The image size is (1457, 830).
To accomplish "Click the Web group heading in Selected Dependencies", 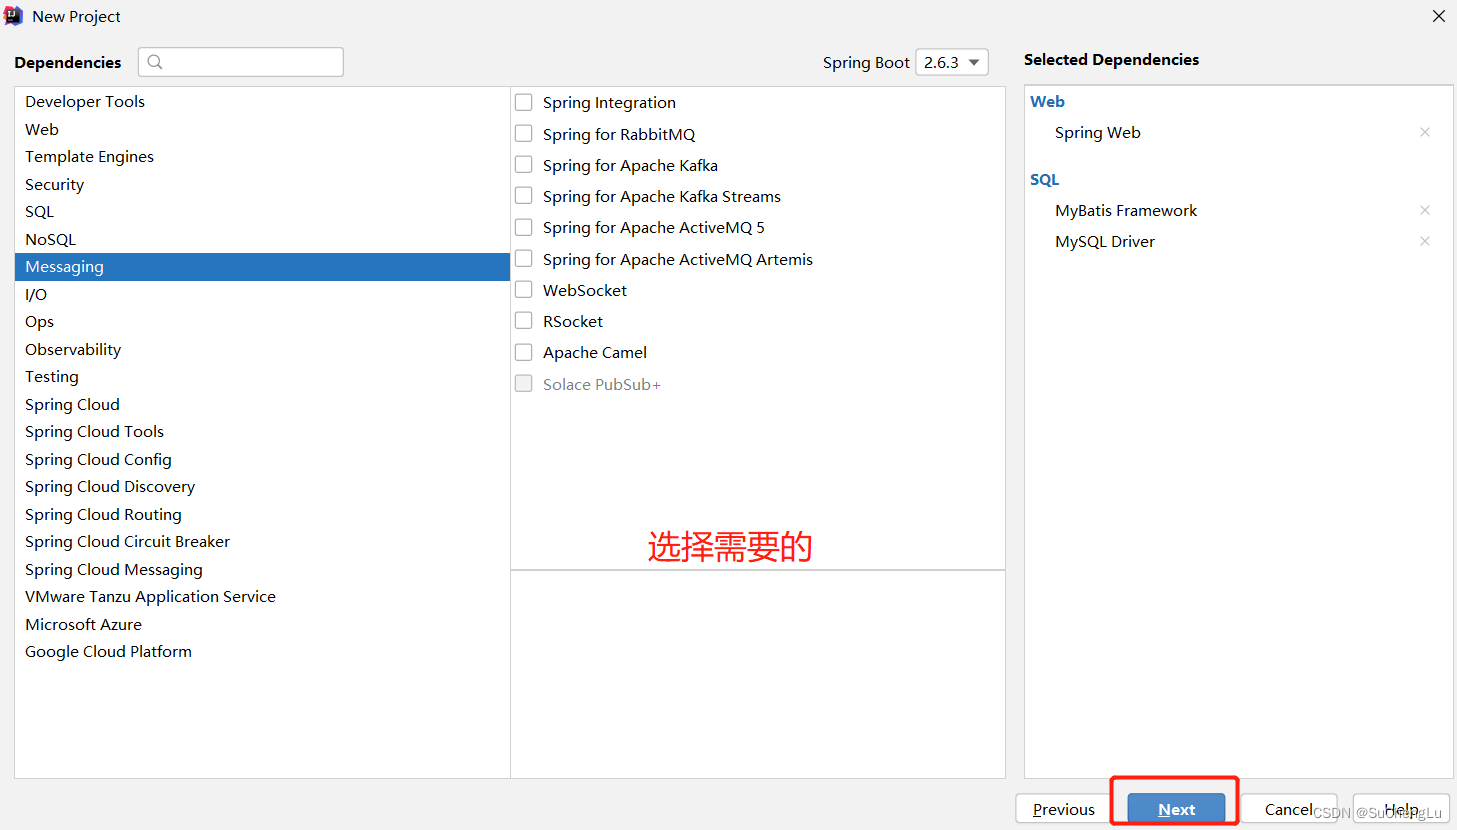I will point(1047,101).
